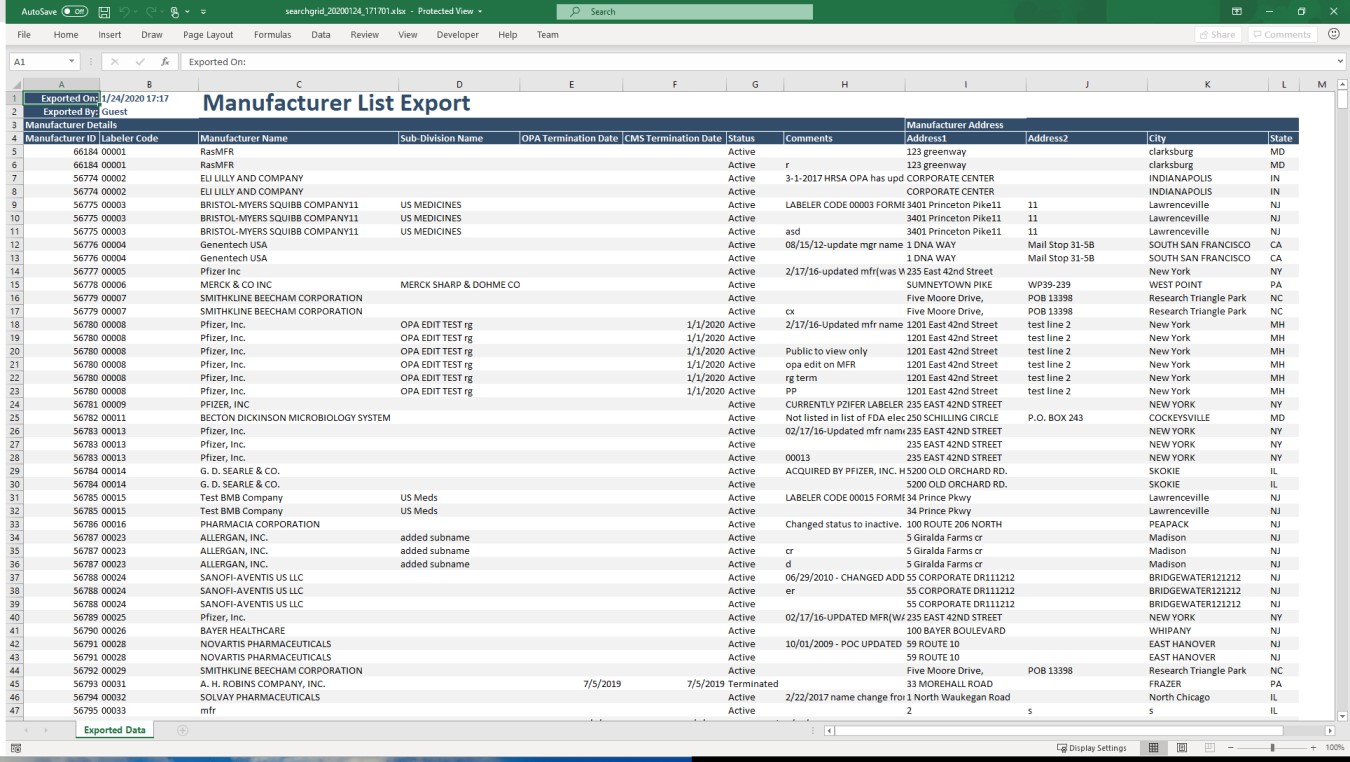Click the Enter checkmark formula bar icon

tap(138, 62)
